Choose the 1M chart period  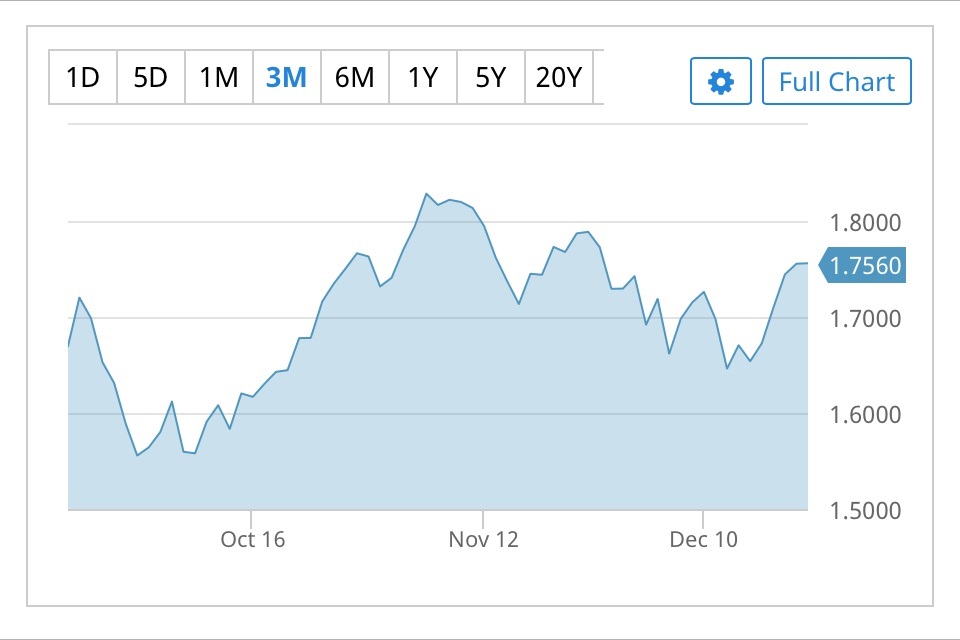coord(219,77)
